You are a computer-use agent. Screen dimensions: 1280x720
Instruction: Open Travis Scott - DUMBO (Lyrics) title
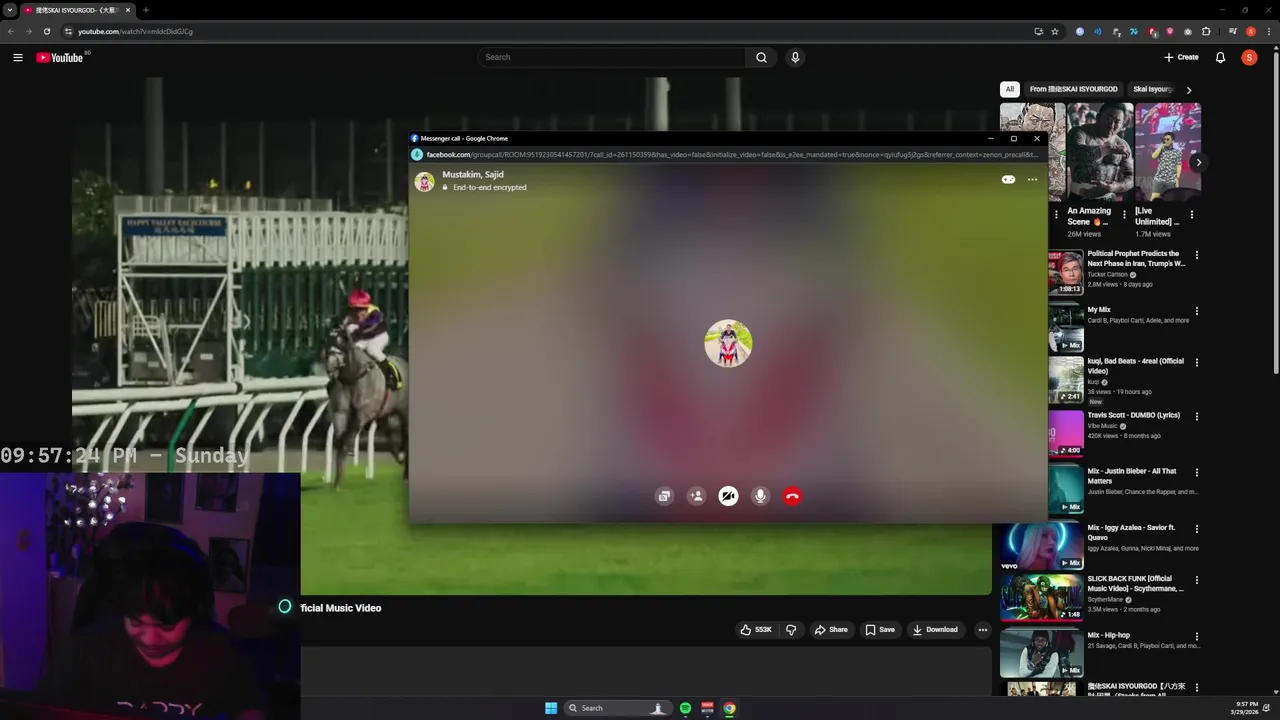pos(1134,415)
